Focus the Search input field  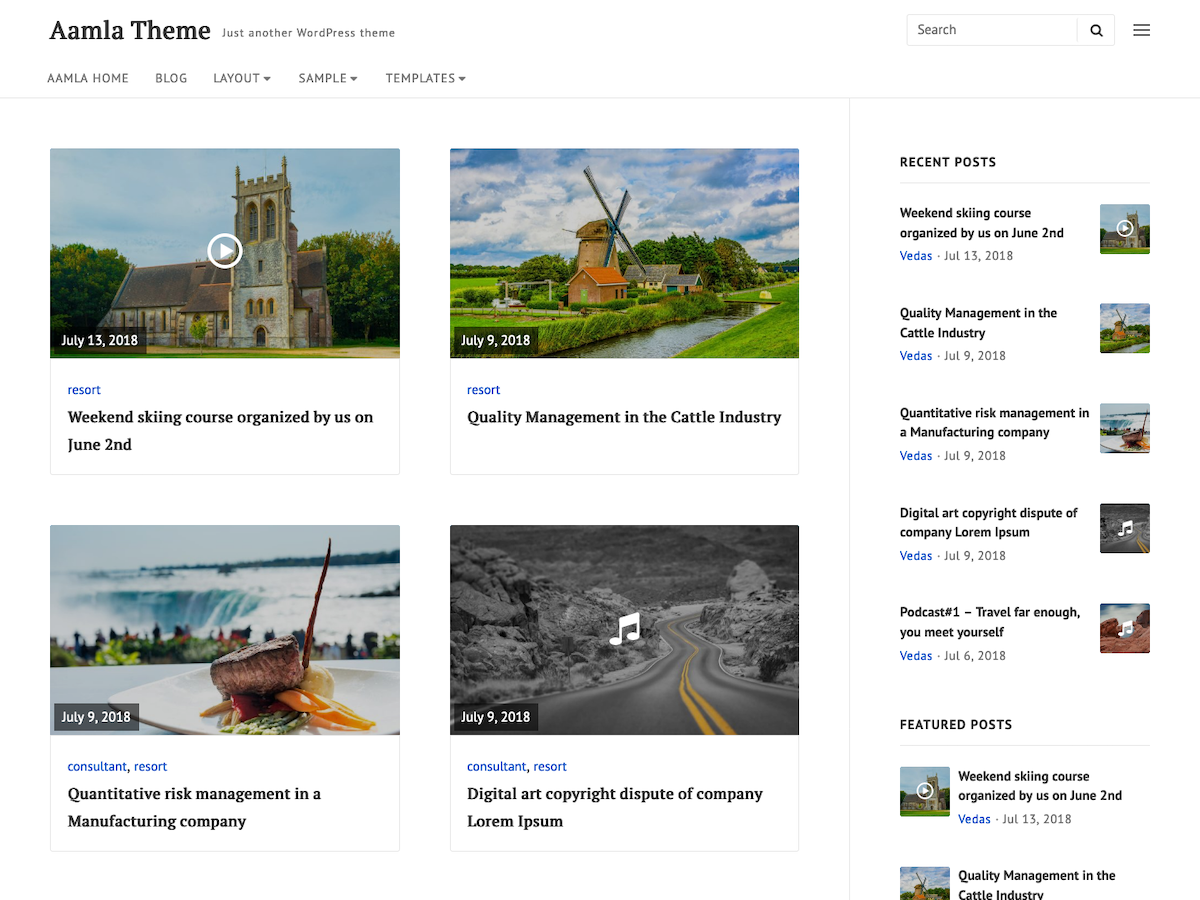pos(990,30)
